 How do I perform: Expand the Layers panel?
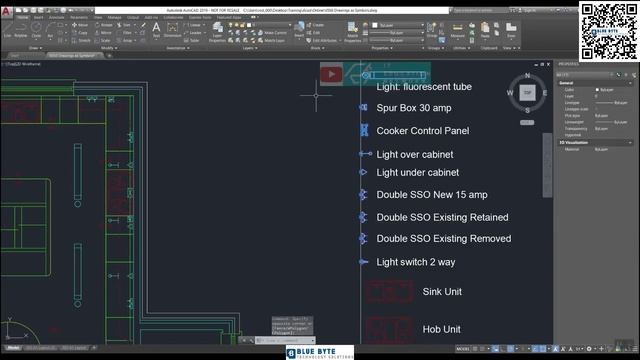[x=250, y=48]
